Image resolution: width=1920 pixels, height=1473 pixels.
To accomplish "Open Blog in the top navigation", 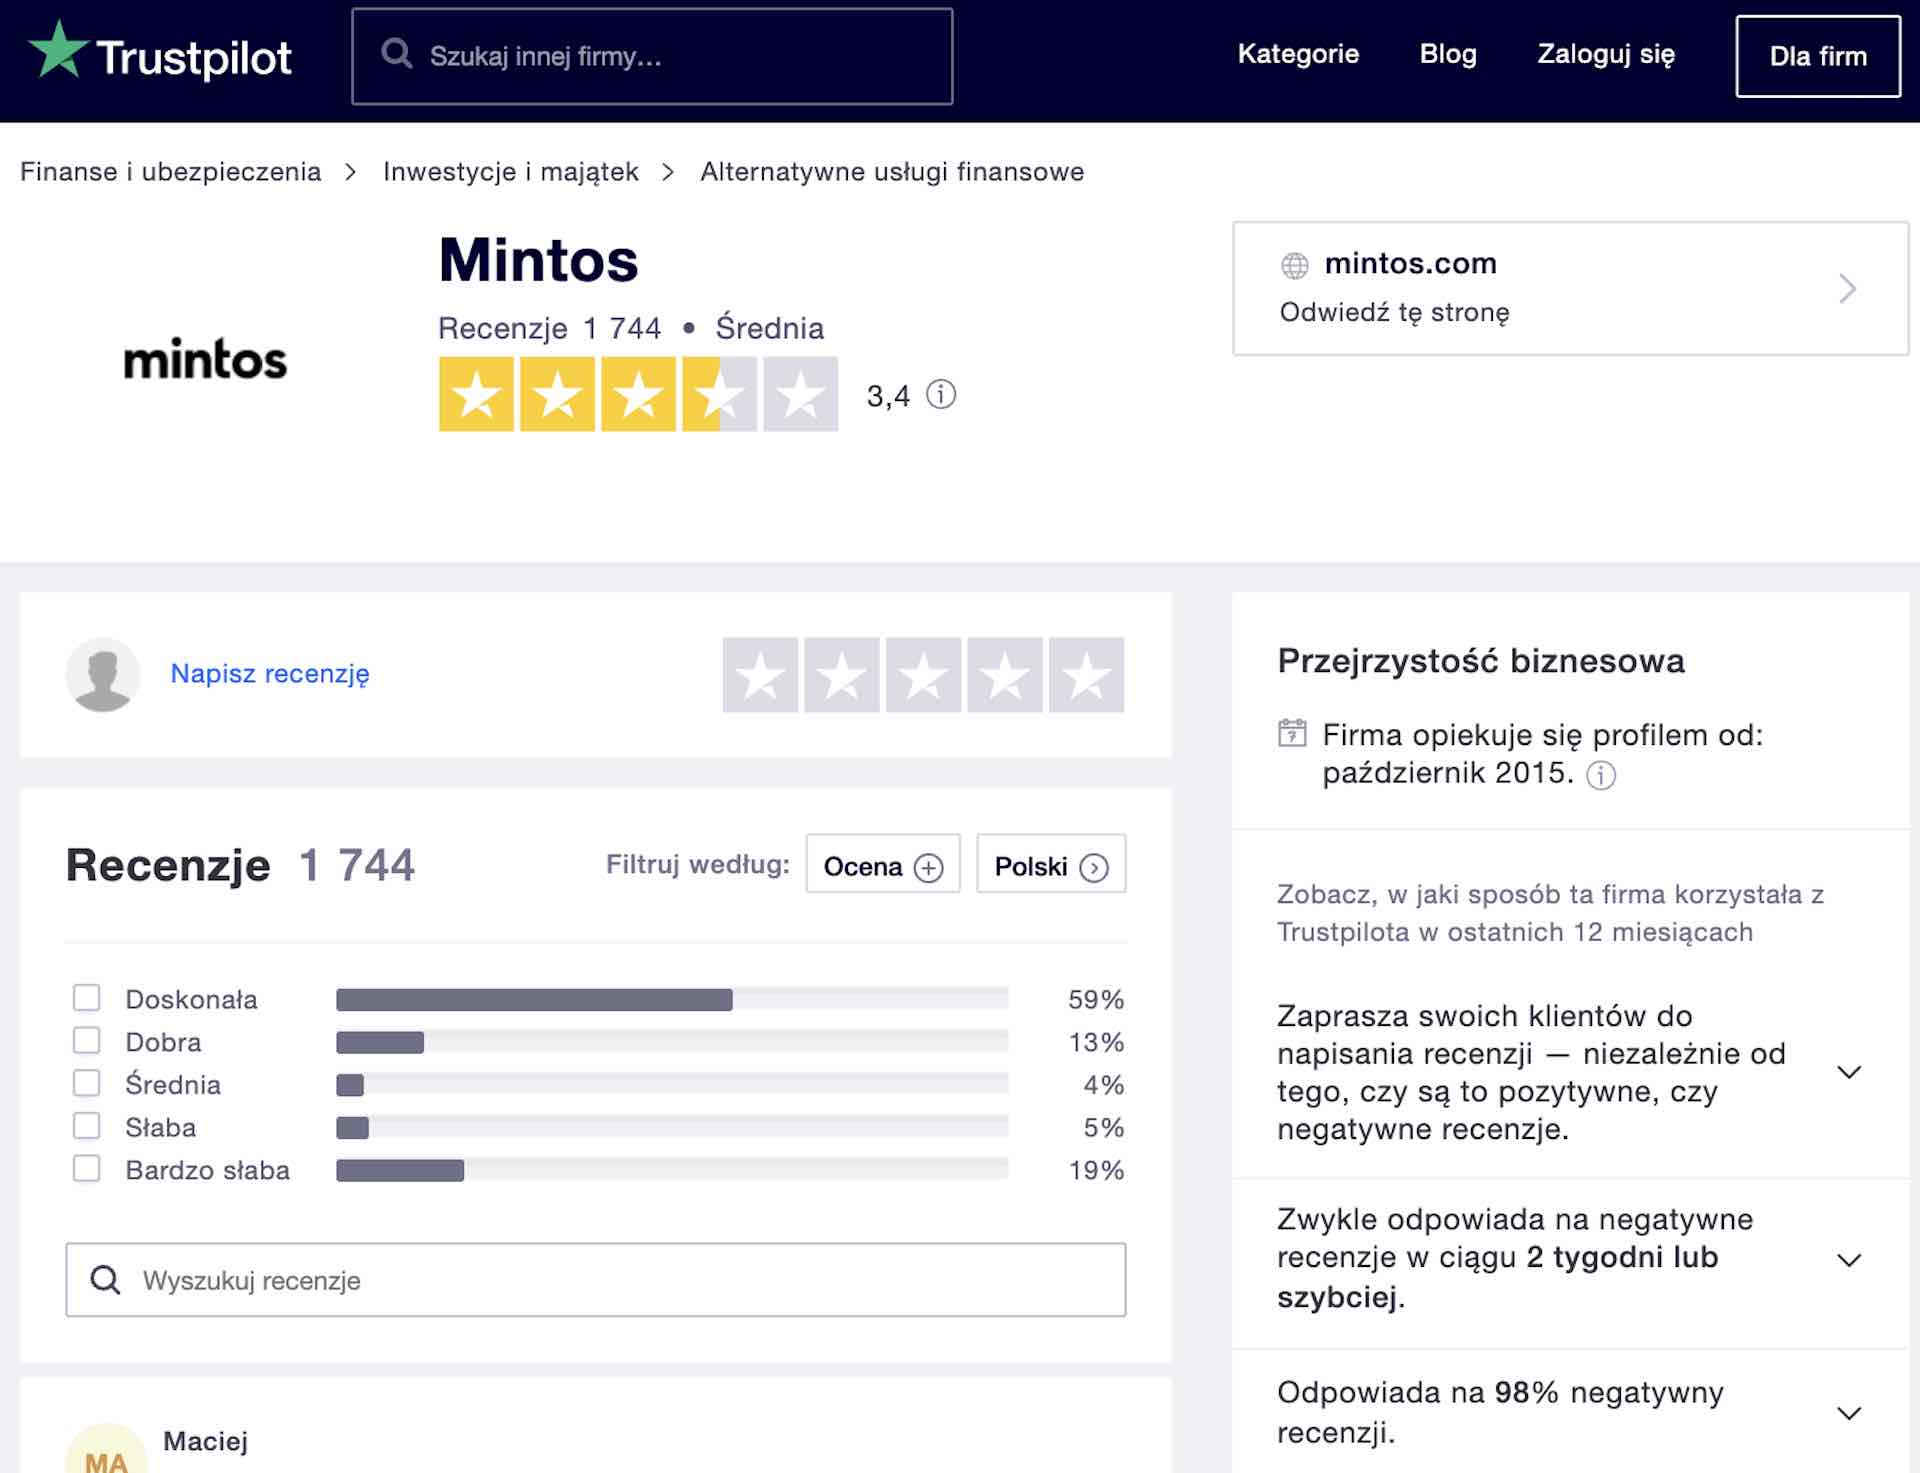I will coord(1448,54).
